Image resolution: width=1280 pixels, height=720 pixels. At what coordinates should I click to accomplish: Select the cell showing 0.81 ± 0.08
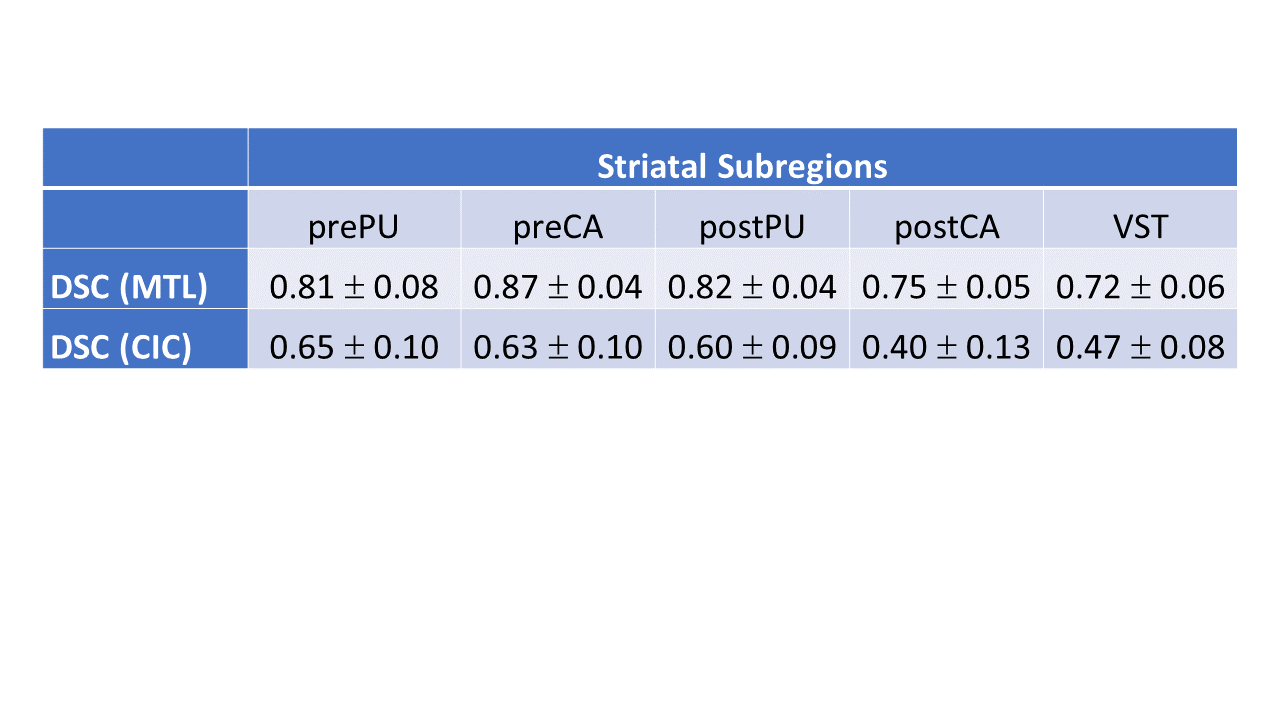354,288
